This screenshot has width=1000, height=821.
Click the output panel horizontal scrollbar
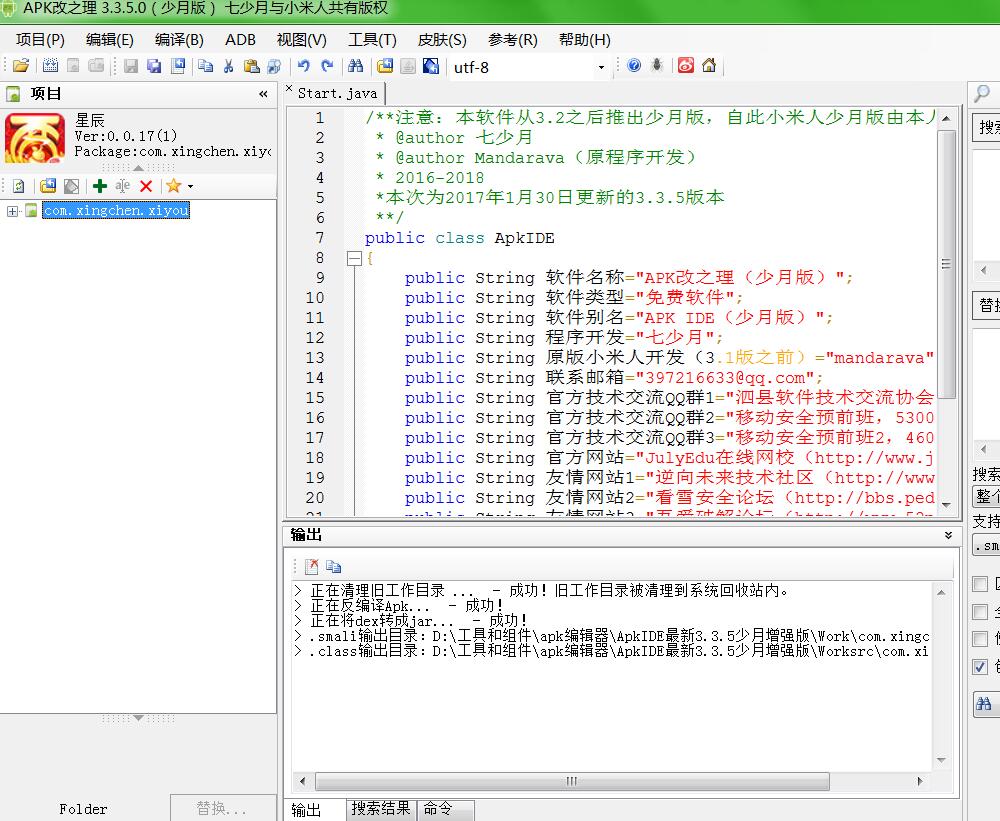click(x=570, y=781)
